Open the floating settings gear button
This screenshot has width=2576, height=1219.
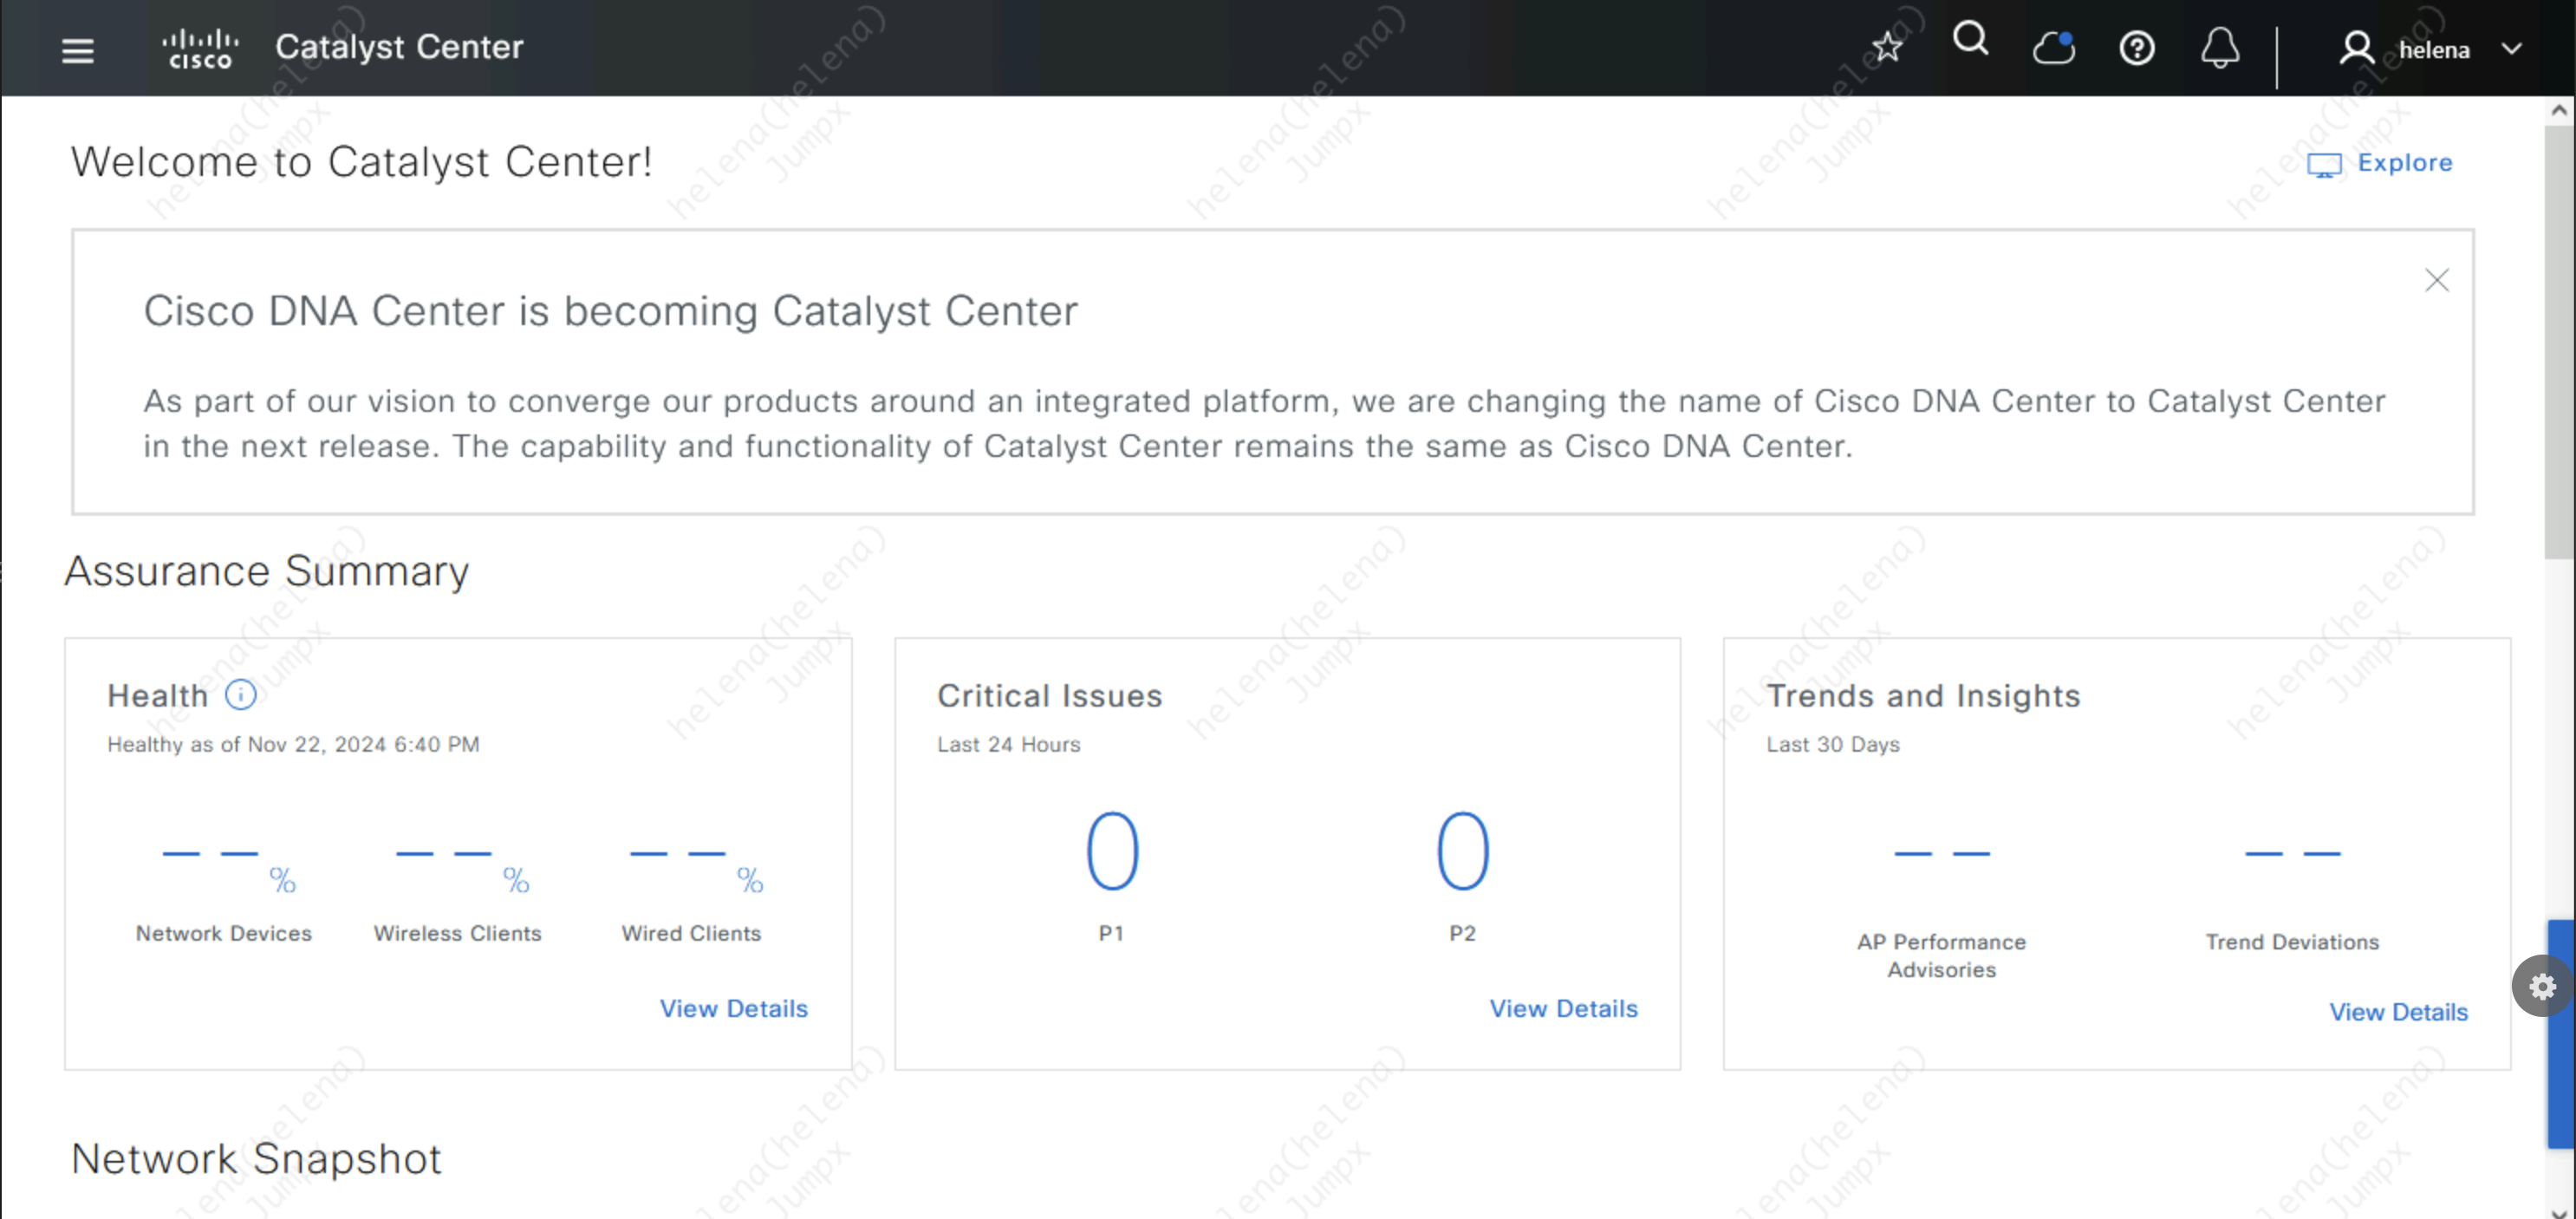coord(2541,987)
